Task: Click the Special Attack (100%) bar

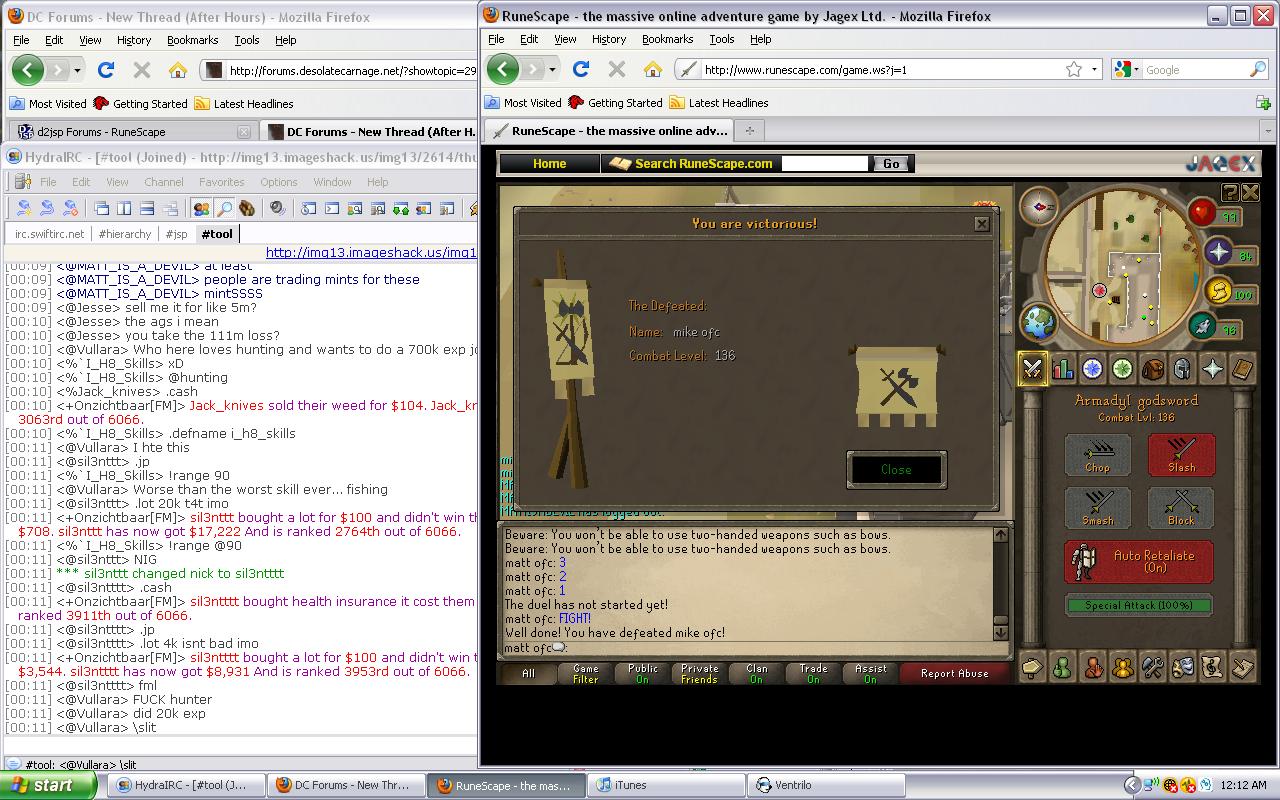Action: (x=1138, y=605)
